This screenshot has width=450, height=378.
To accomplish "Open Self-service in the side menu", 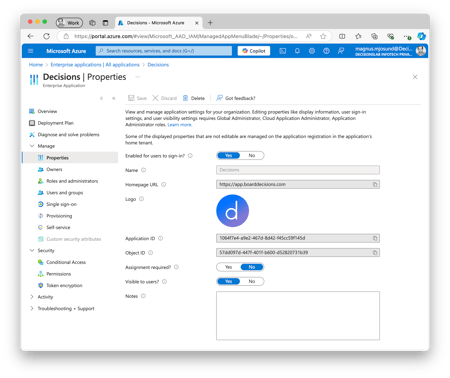I will point(58,227).
